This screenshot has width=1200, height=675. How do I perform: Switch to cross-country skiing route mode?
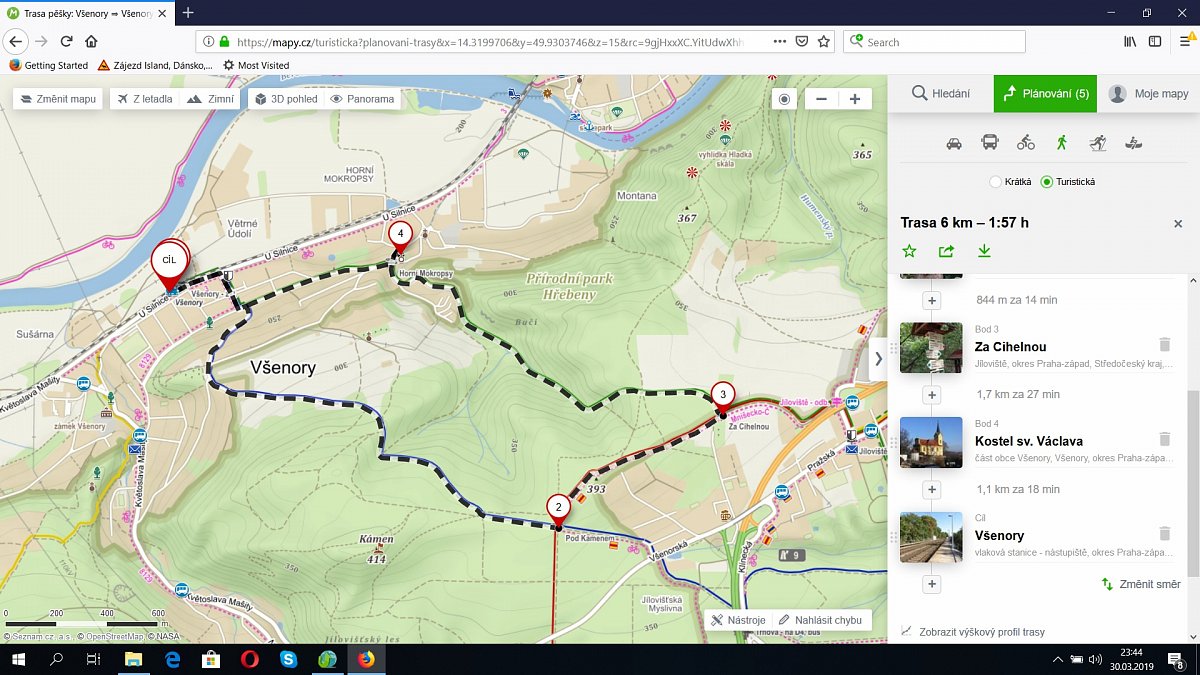click(1098, 143)
